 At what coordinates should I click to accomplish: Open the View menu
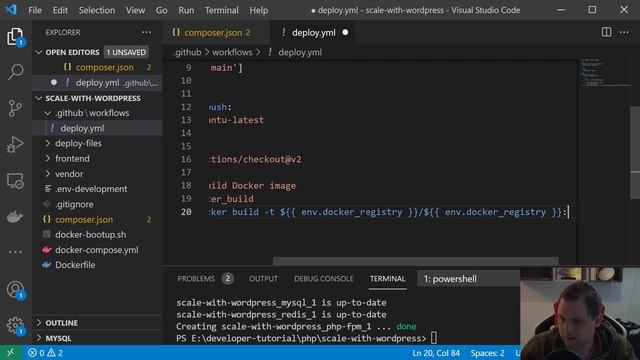(x=135, y=10)
